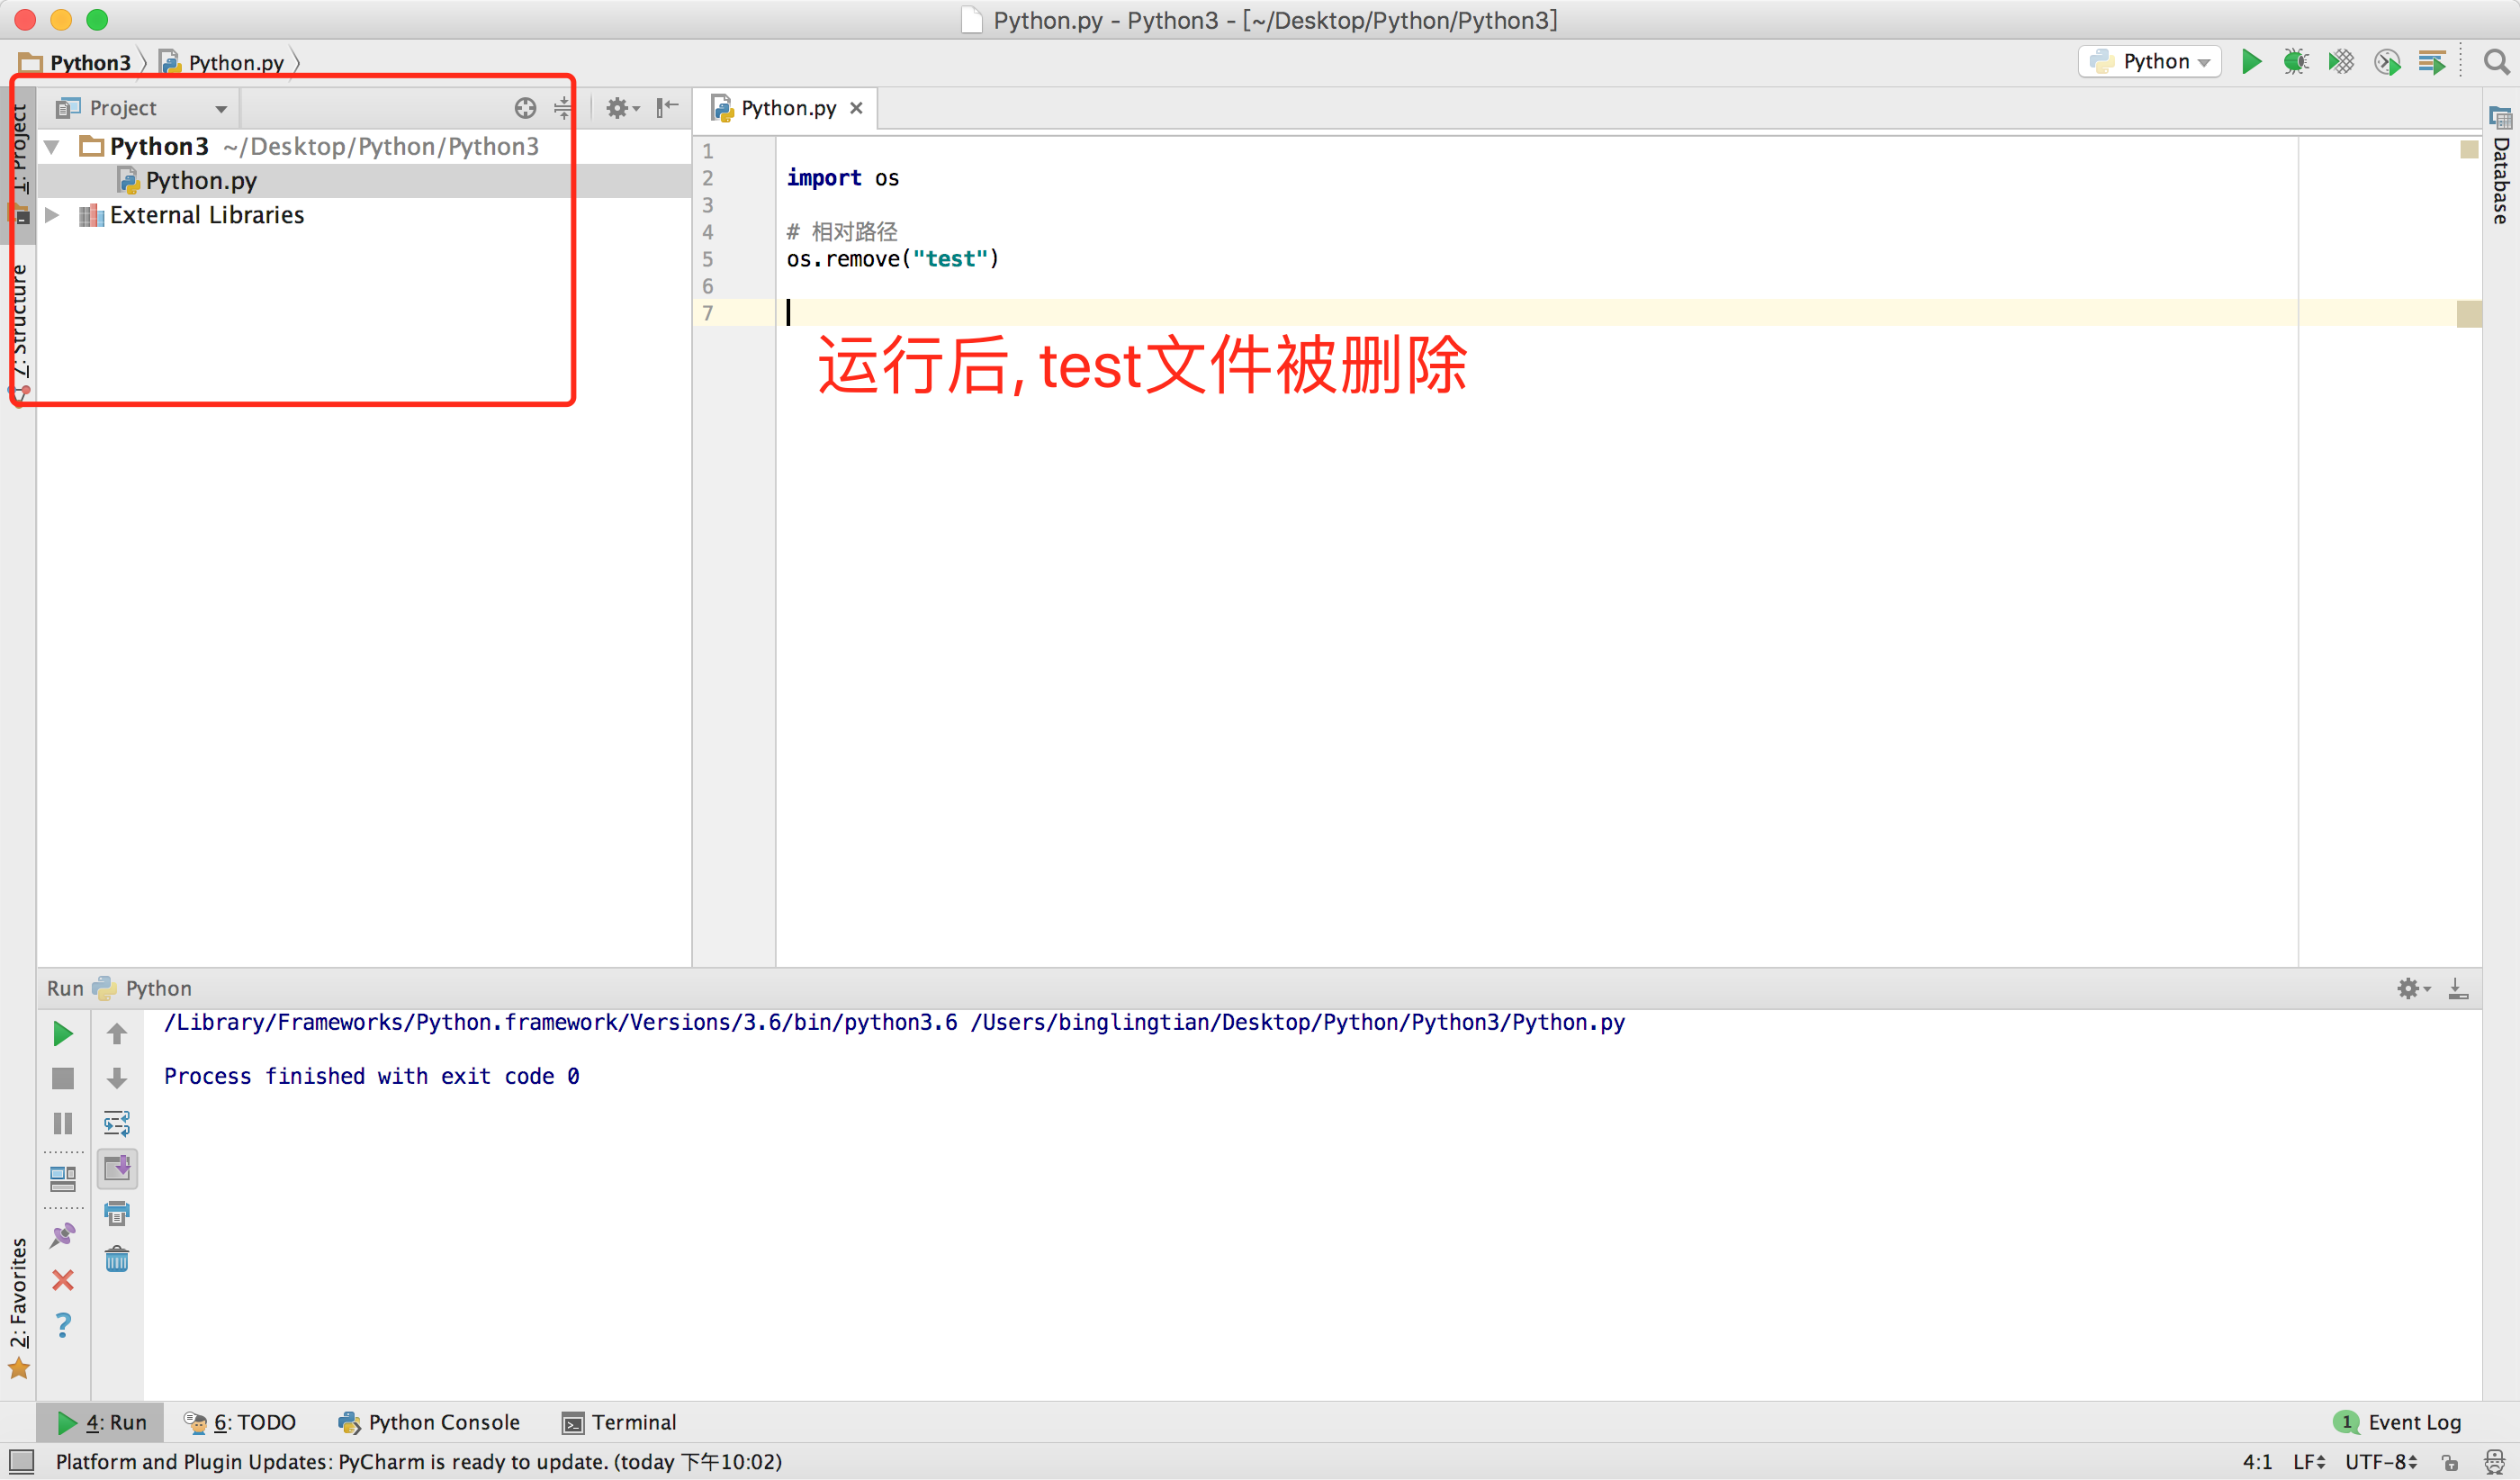Run with Coverage icon in toolbar

point(2340,62)
